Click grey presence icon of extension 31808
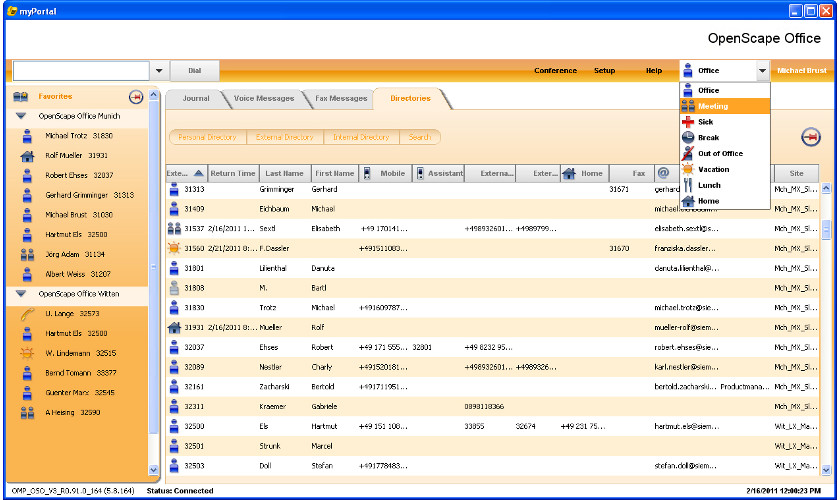Screen dimensions: 840x500 pos(174,288)
